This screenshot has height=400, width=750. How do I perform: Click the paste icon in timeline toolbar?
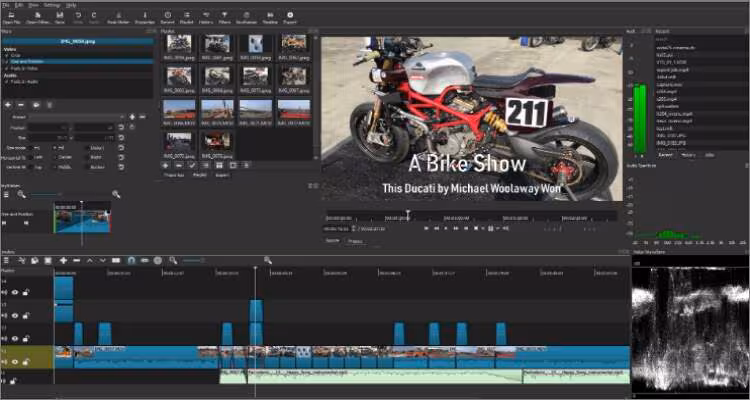48,261
